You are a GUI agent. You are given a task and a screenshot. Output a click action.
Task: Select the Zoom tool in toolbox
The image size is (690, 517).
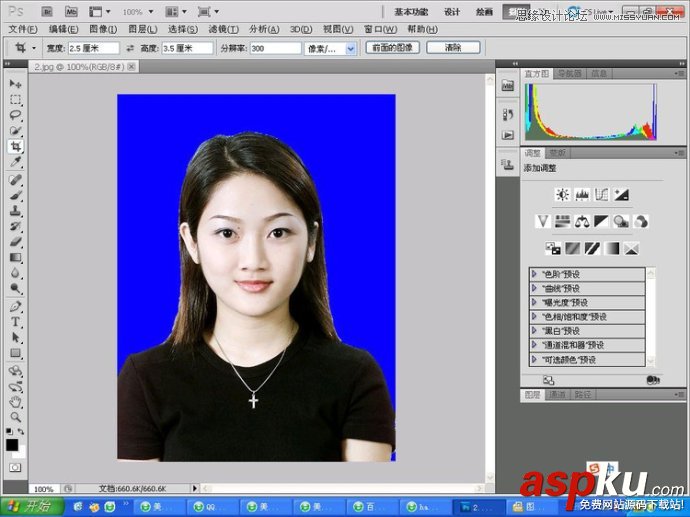(x=15, y=417)
